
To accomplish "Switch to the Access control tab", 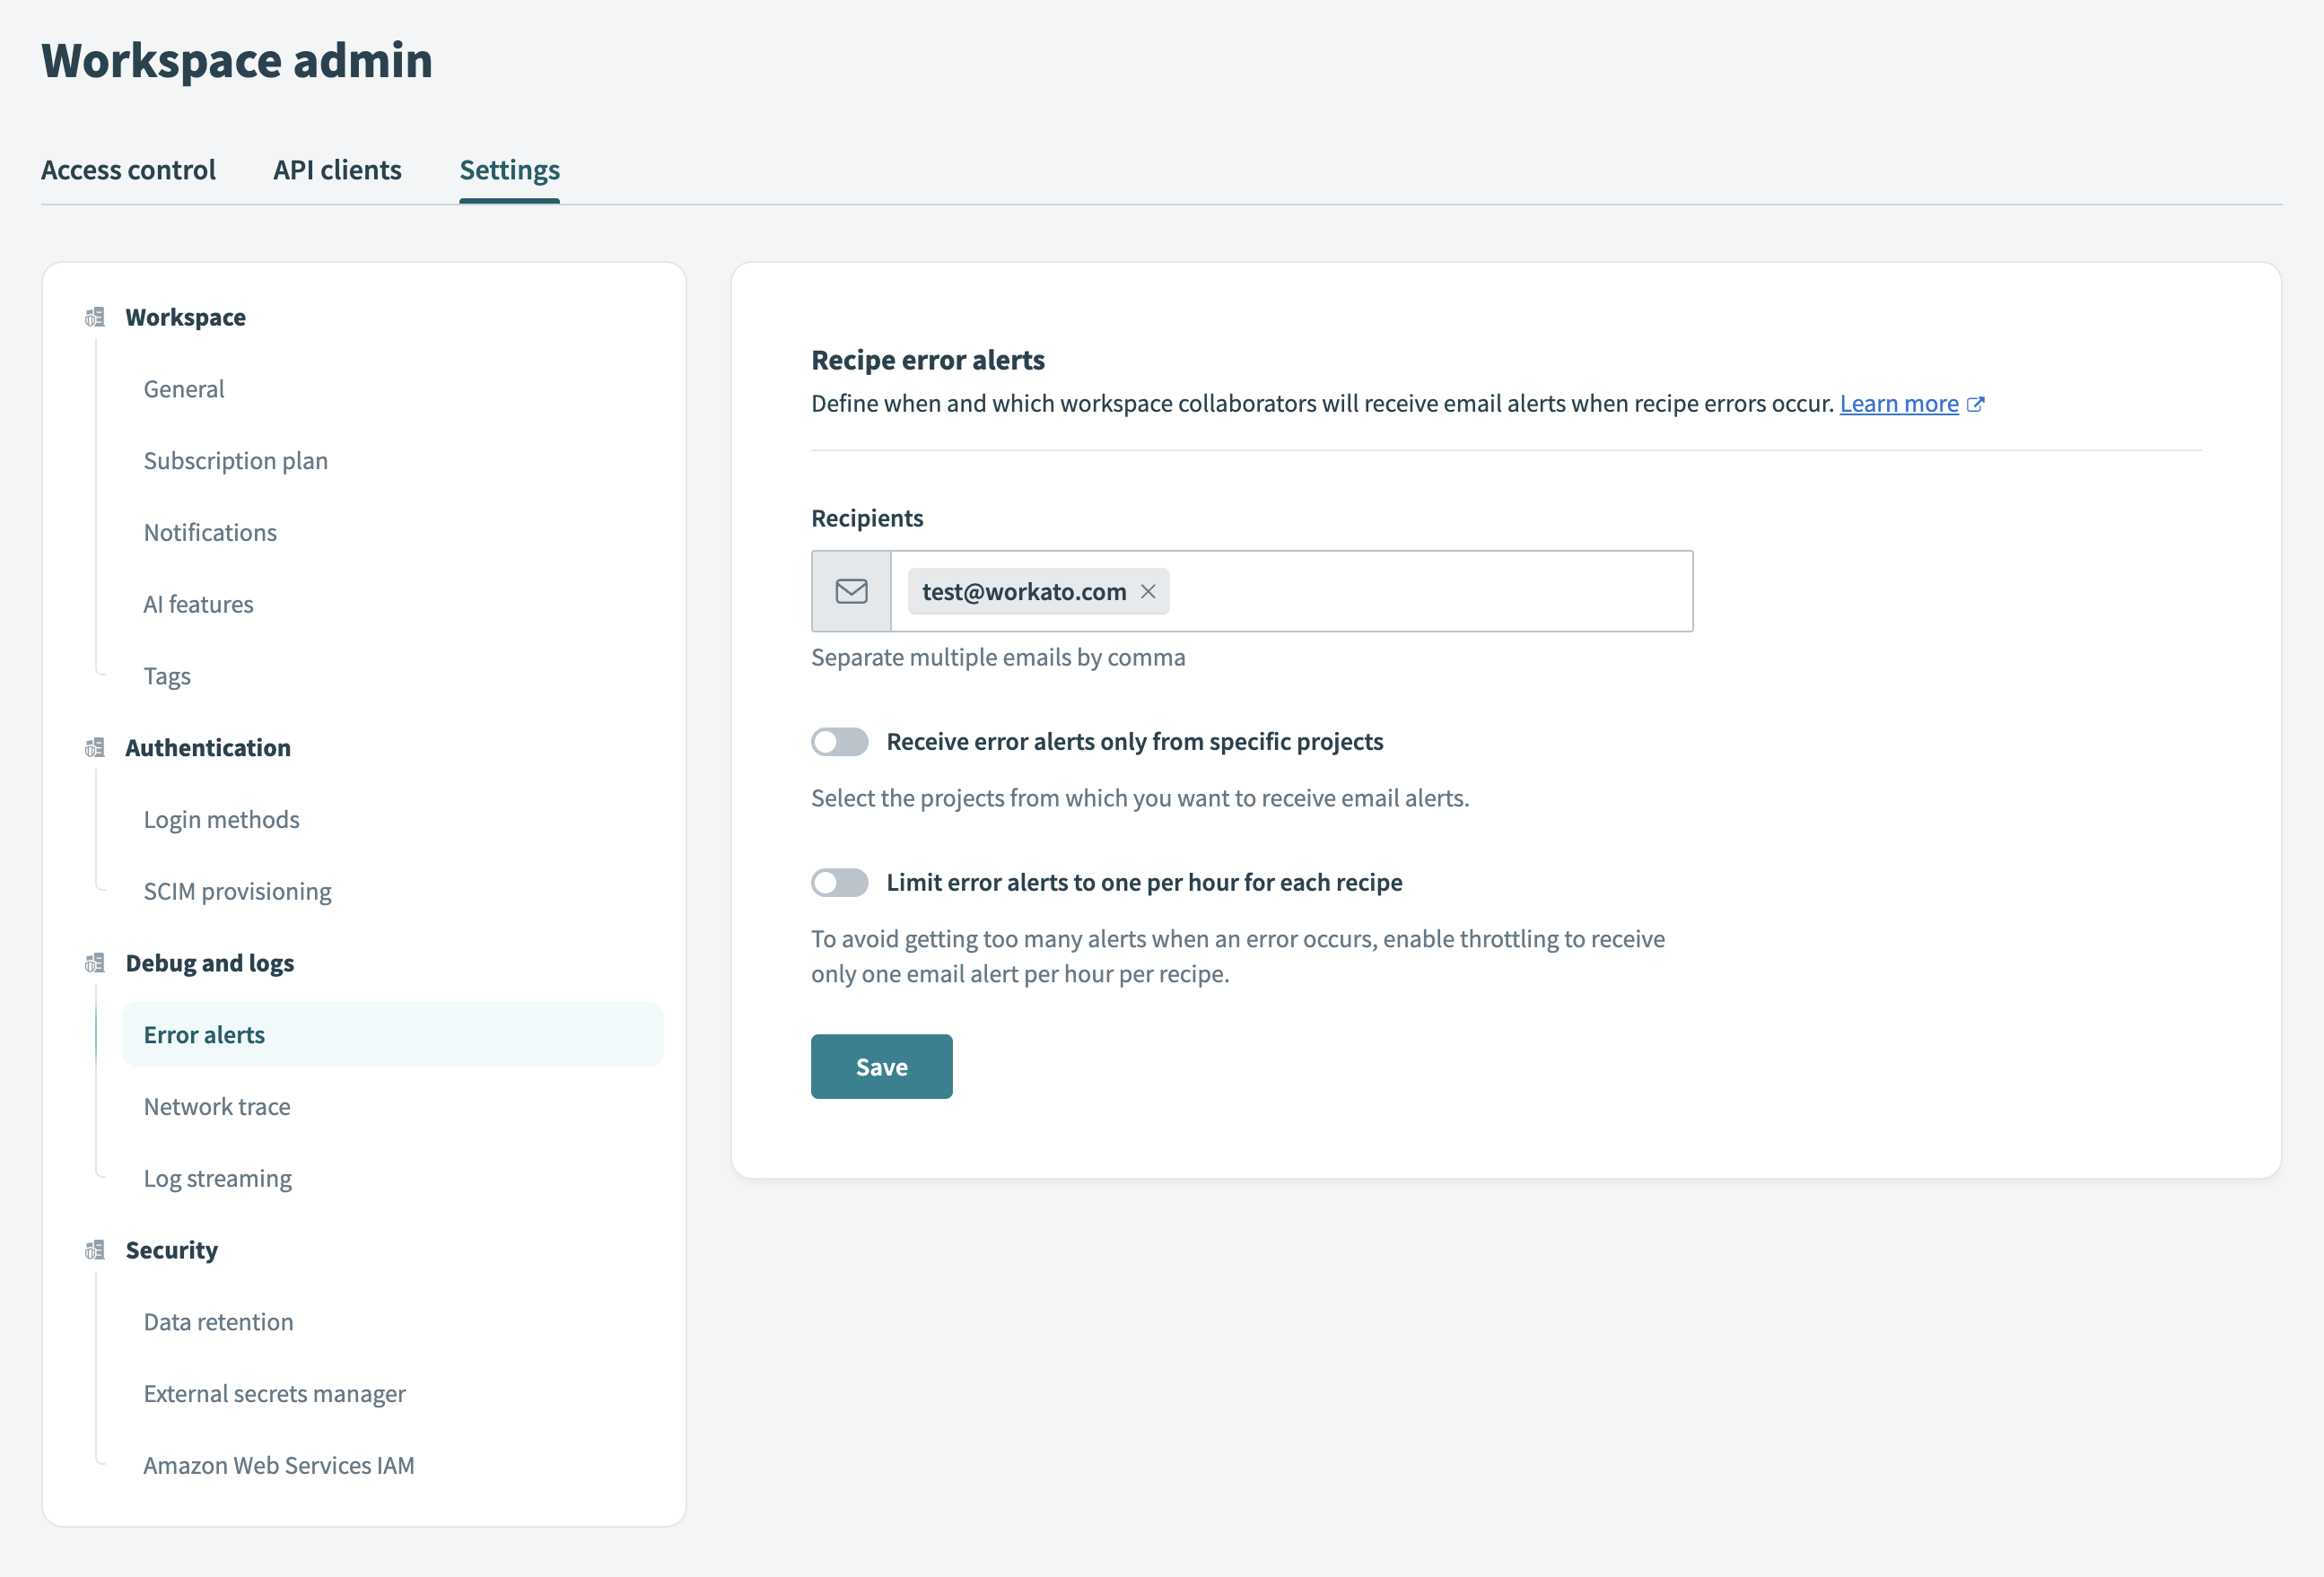I will (128, 170).
